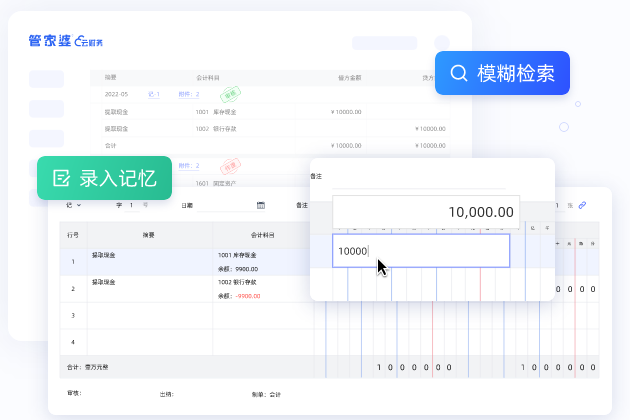Image resolution: width=630 pixels, height=420 pixels.
Task: Select row number 3 in entry table
Action: coord(73,316)
